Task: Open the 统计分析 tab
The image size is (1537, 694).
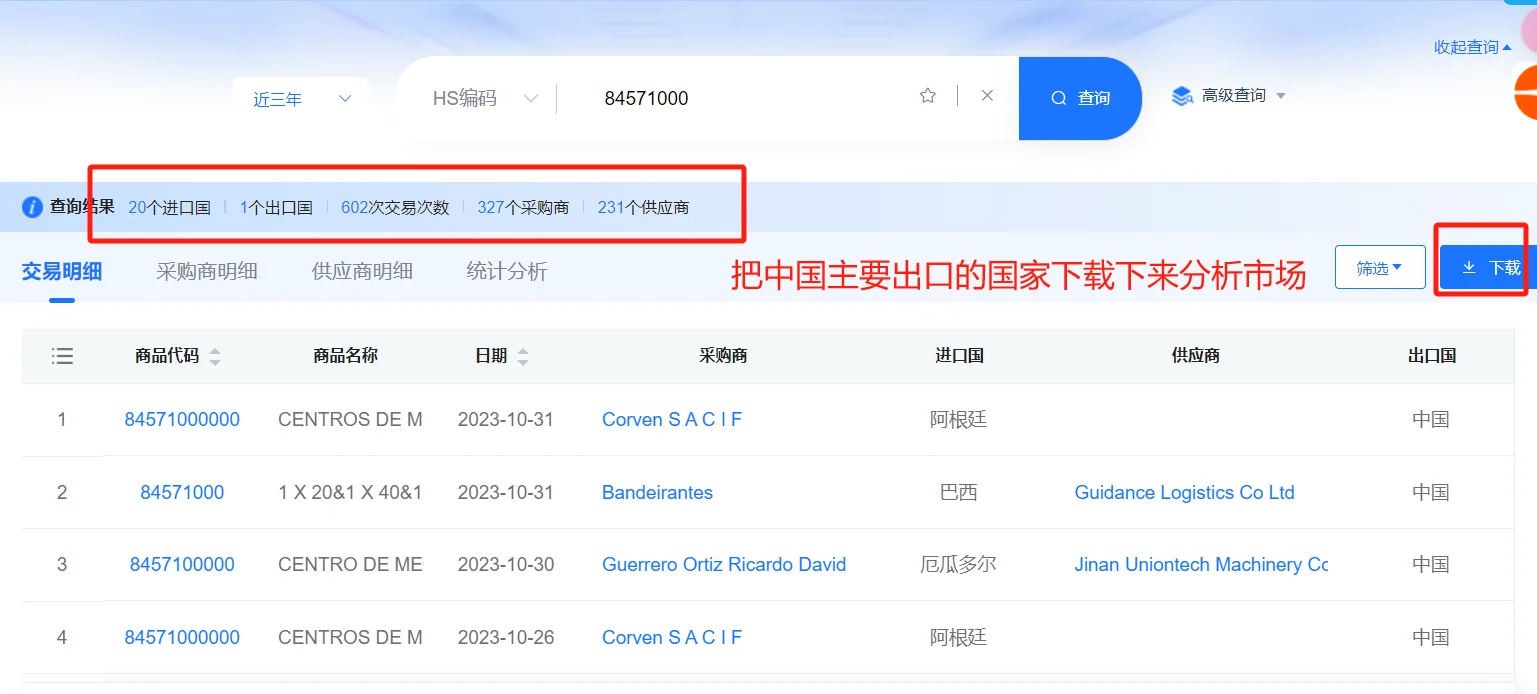Action: (506, 270)
